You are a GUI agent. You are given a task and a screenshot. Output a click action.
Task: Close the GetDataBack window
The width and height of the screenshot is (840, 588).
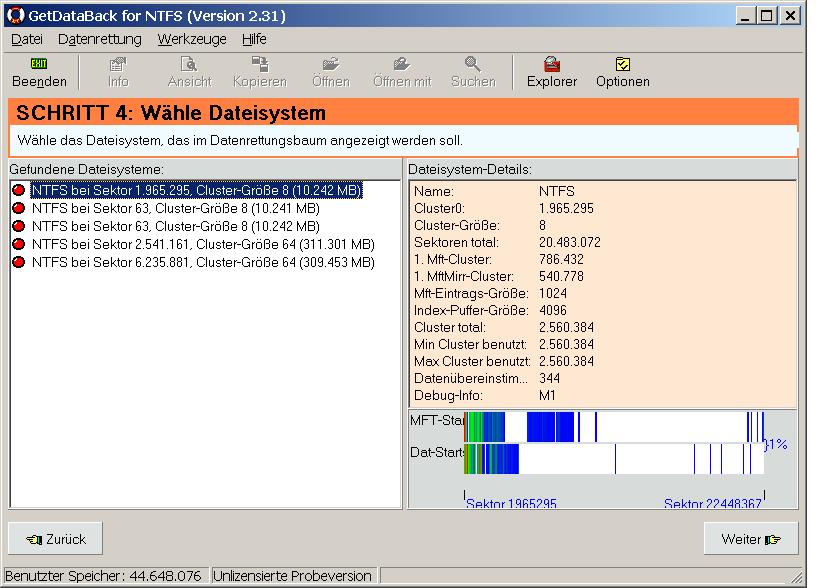pos(790,16)
